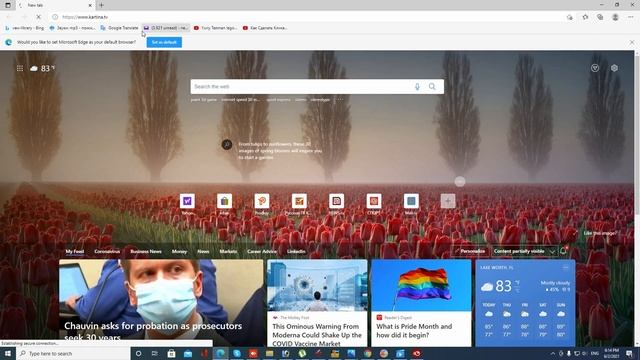Open the Yuriy Temnen YouTube bookmark

(215, 28)
